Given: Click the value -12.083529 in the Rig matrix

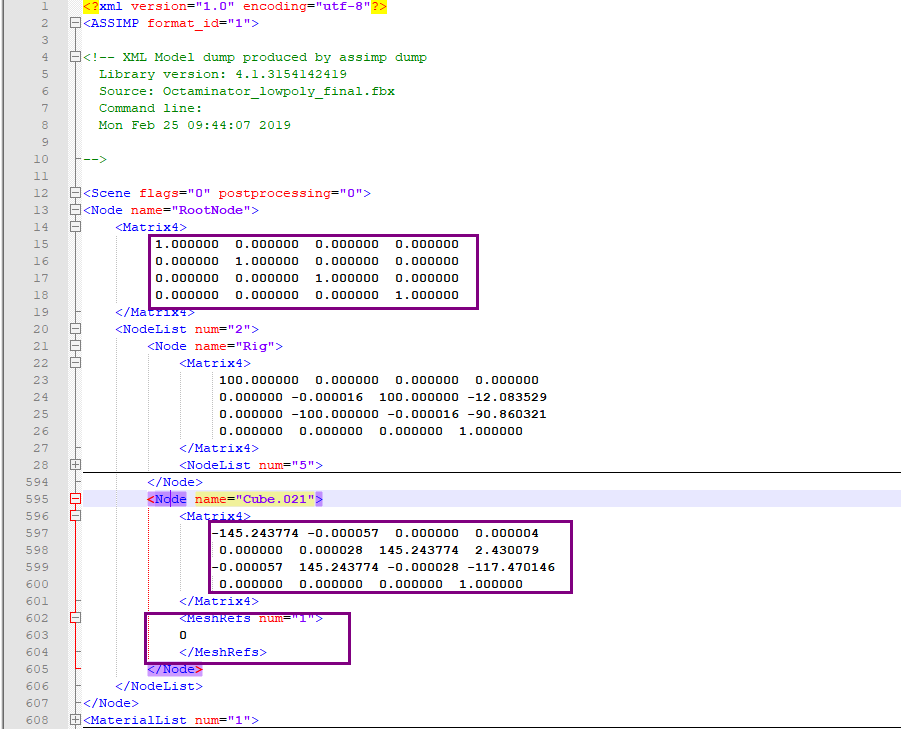Looking at the screenshot, I should click(x=507, y=397).
